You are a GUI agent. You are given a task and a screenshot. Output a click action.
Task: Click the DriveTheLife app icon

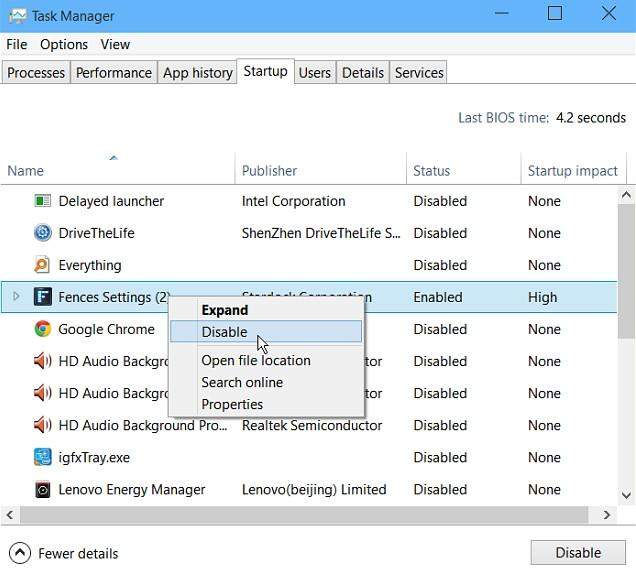pos(43,233)
